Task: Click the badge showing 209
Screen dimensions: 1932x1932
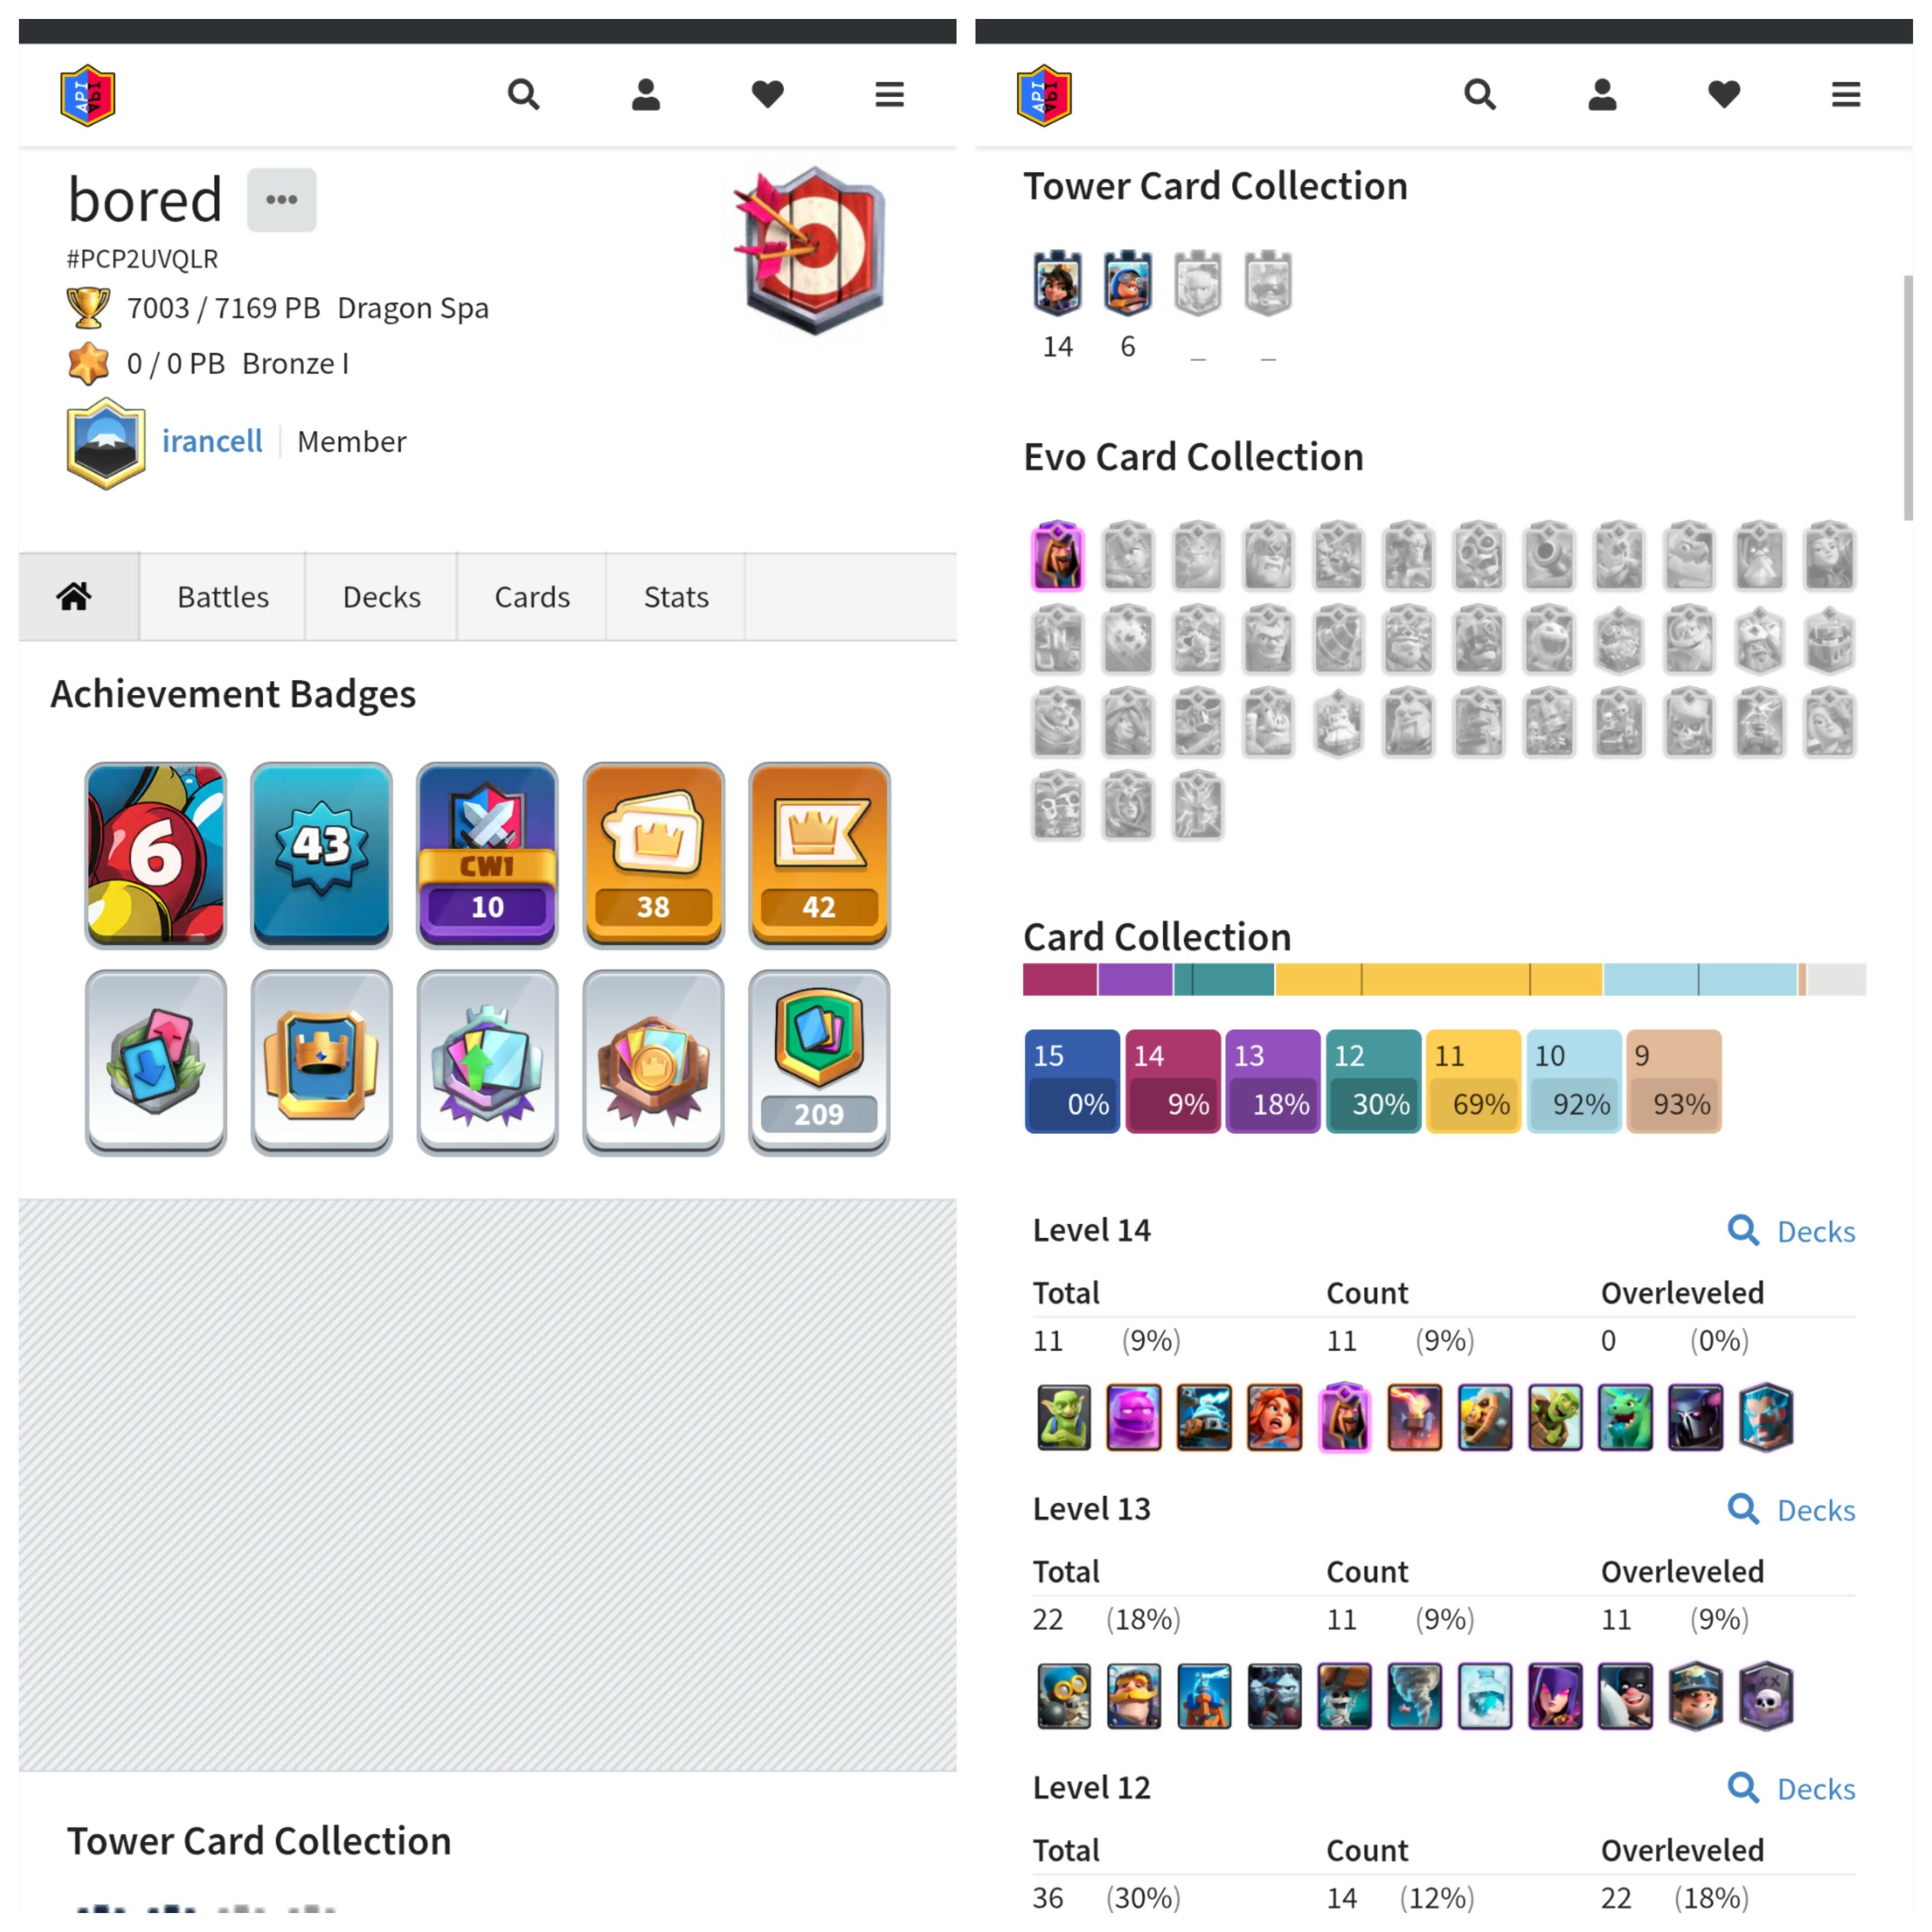Action: point(819,1062)
